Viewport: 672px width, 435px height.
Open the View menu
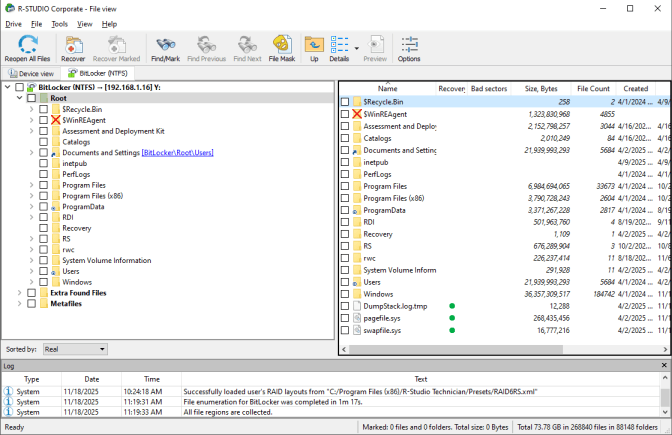point(84,24)
